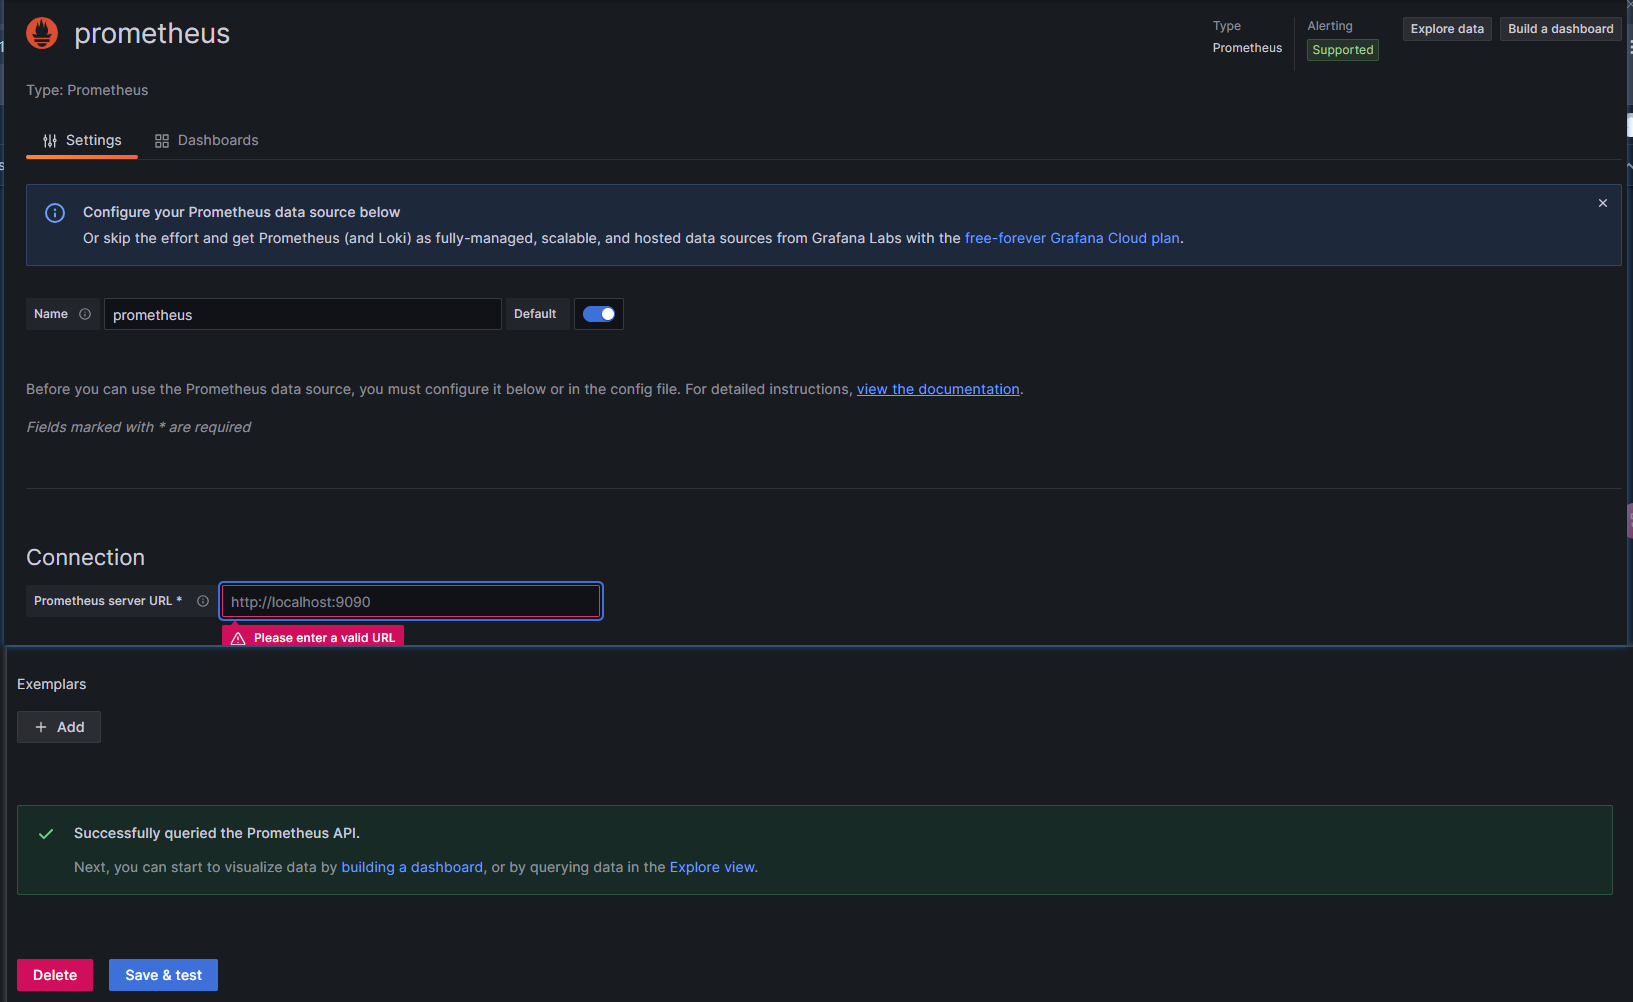This screenshot has height=1002, width=1633.
Task: Click the info icon in the configuration banner
Action: coord(55,213)
